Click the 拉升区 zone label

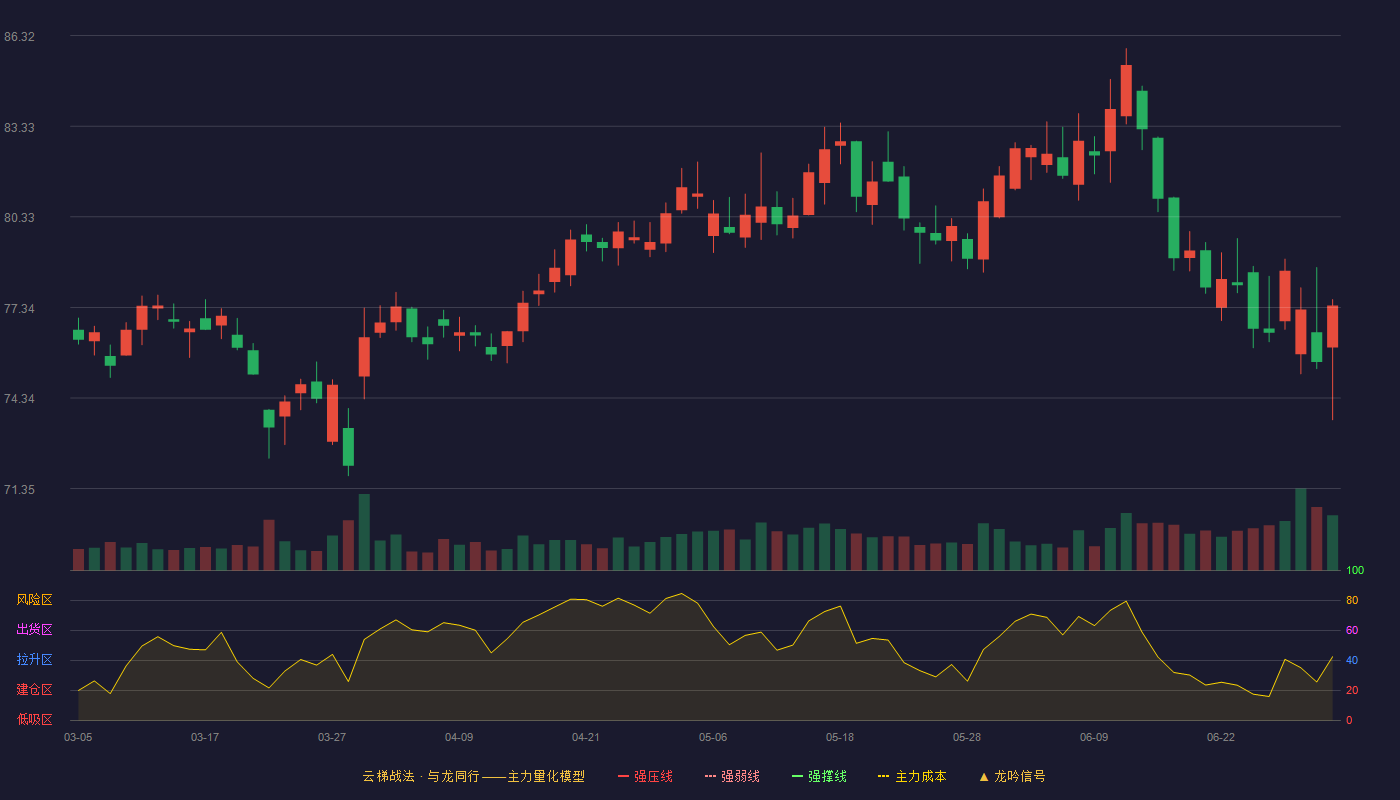pyautogui.click(x=34, y=660)
